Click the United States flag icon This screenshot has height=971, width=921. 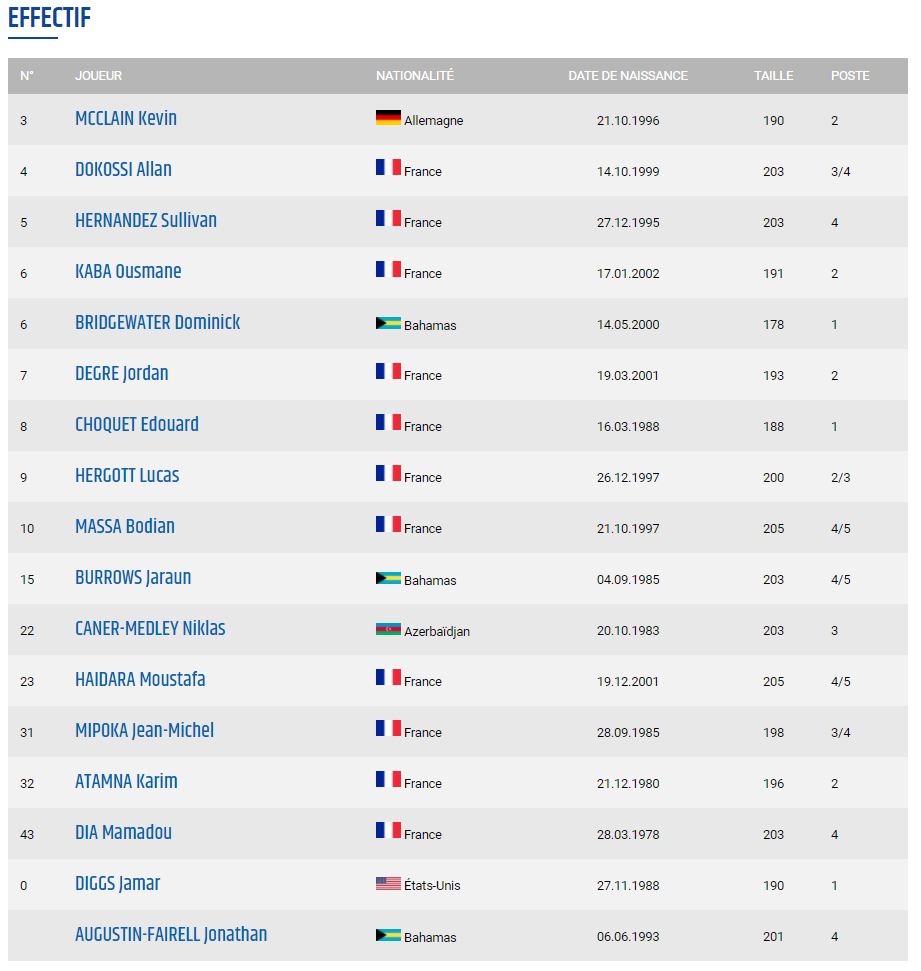[388, 883]
